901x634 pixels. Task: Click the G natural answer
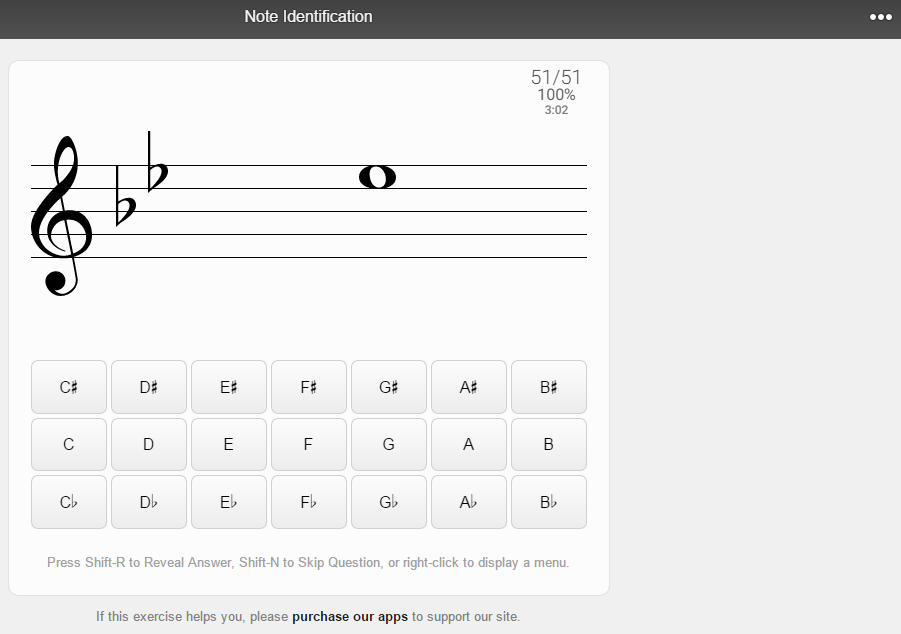[x=389, y=444]
